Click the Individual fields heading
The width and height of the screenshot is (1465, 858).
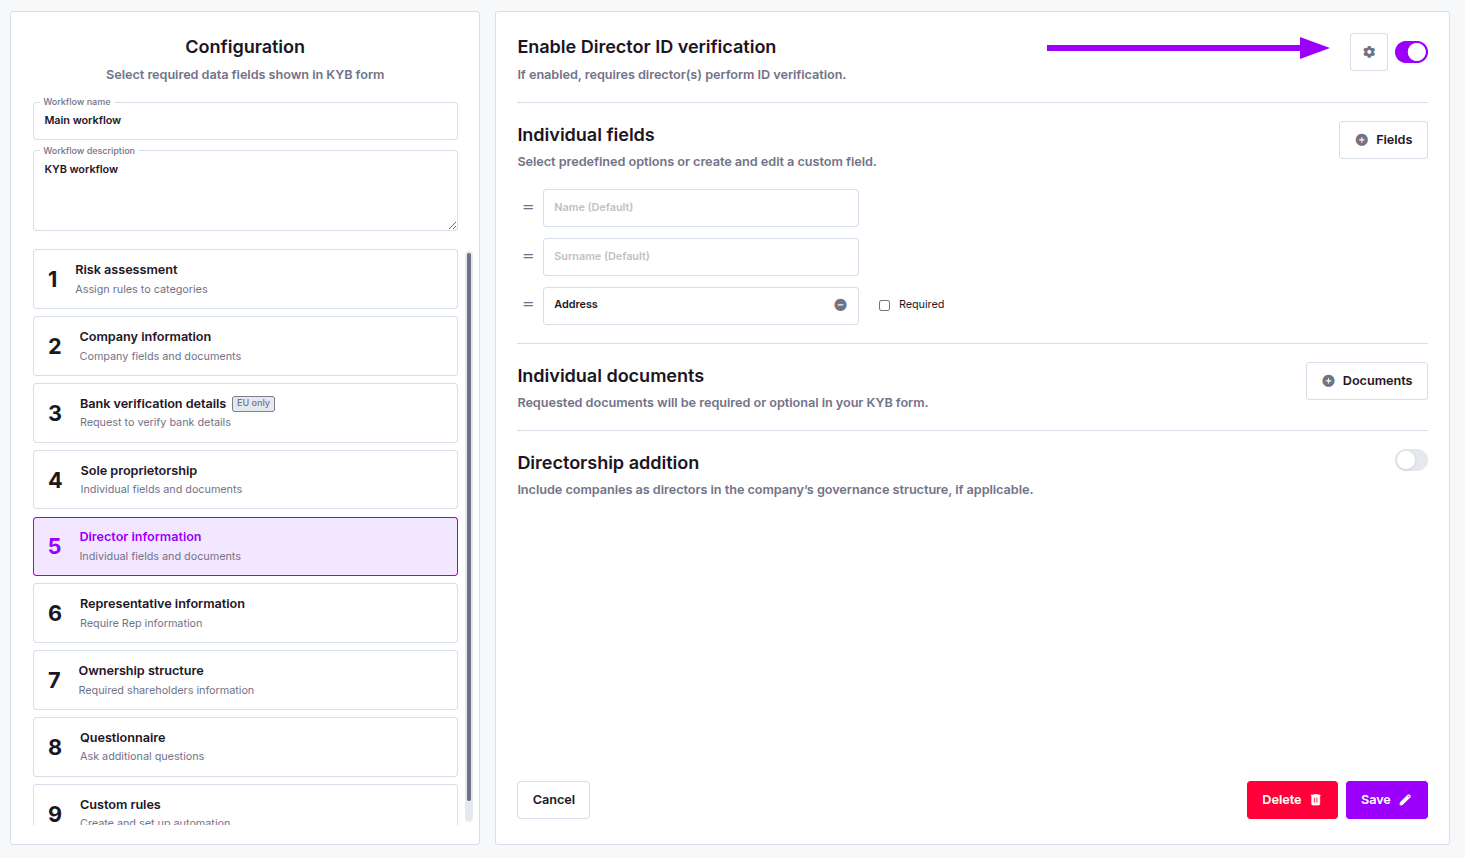(586, 135)
